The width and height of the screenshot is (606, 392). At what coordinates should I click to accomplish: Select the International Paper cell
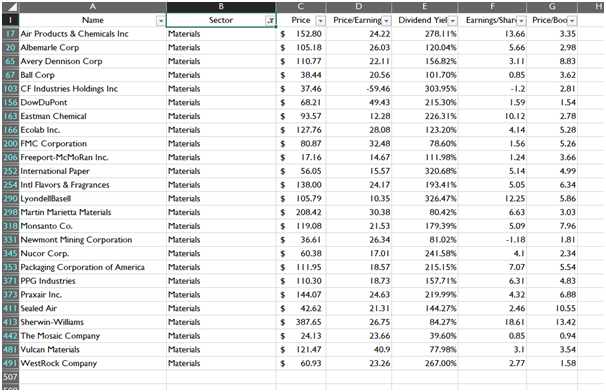[93, 171]
